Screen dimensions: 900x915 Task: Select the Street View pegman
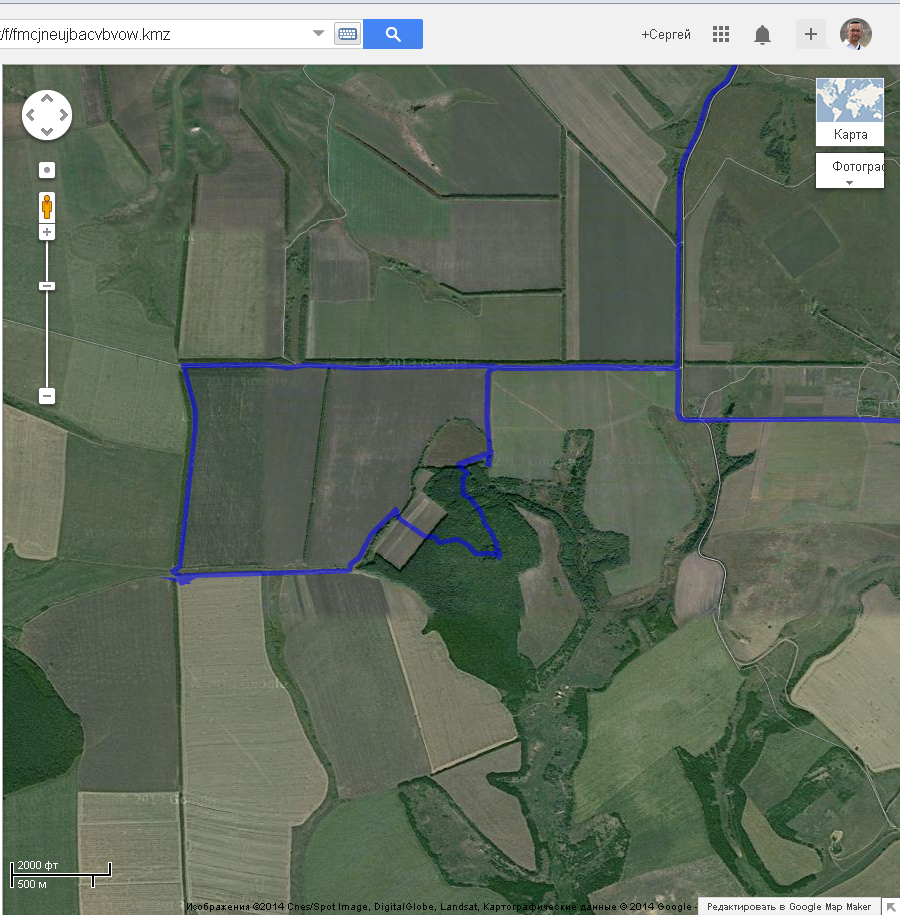47,207
